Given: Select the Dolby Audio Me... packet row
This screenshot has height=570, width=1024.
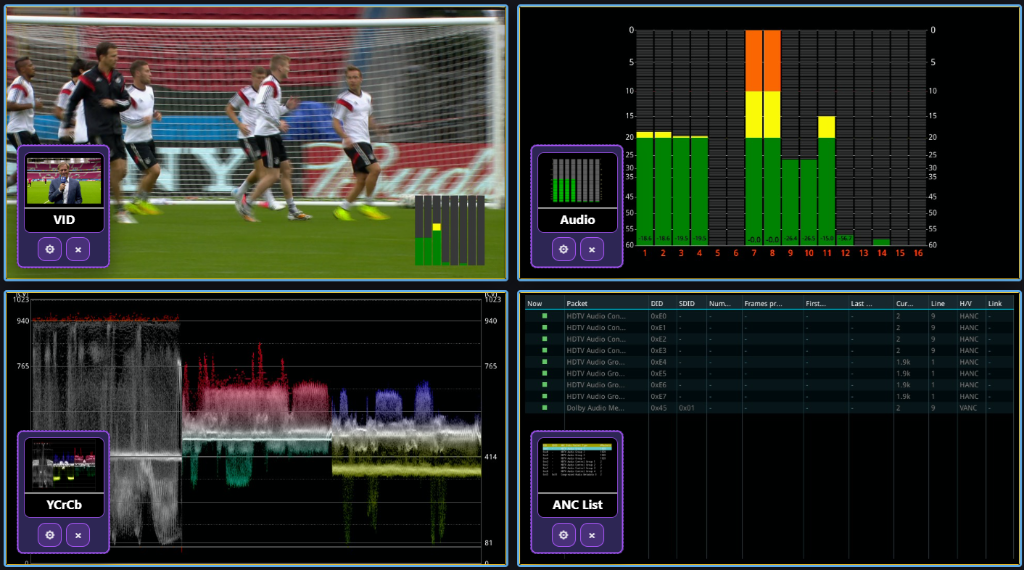Looking at the screenshot, I should [x=769, y=407].
